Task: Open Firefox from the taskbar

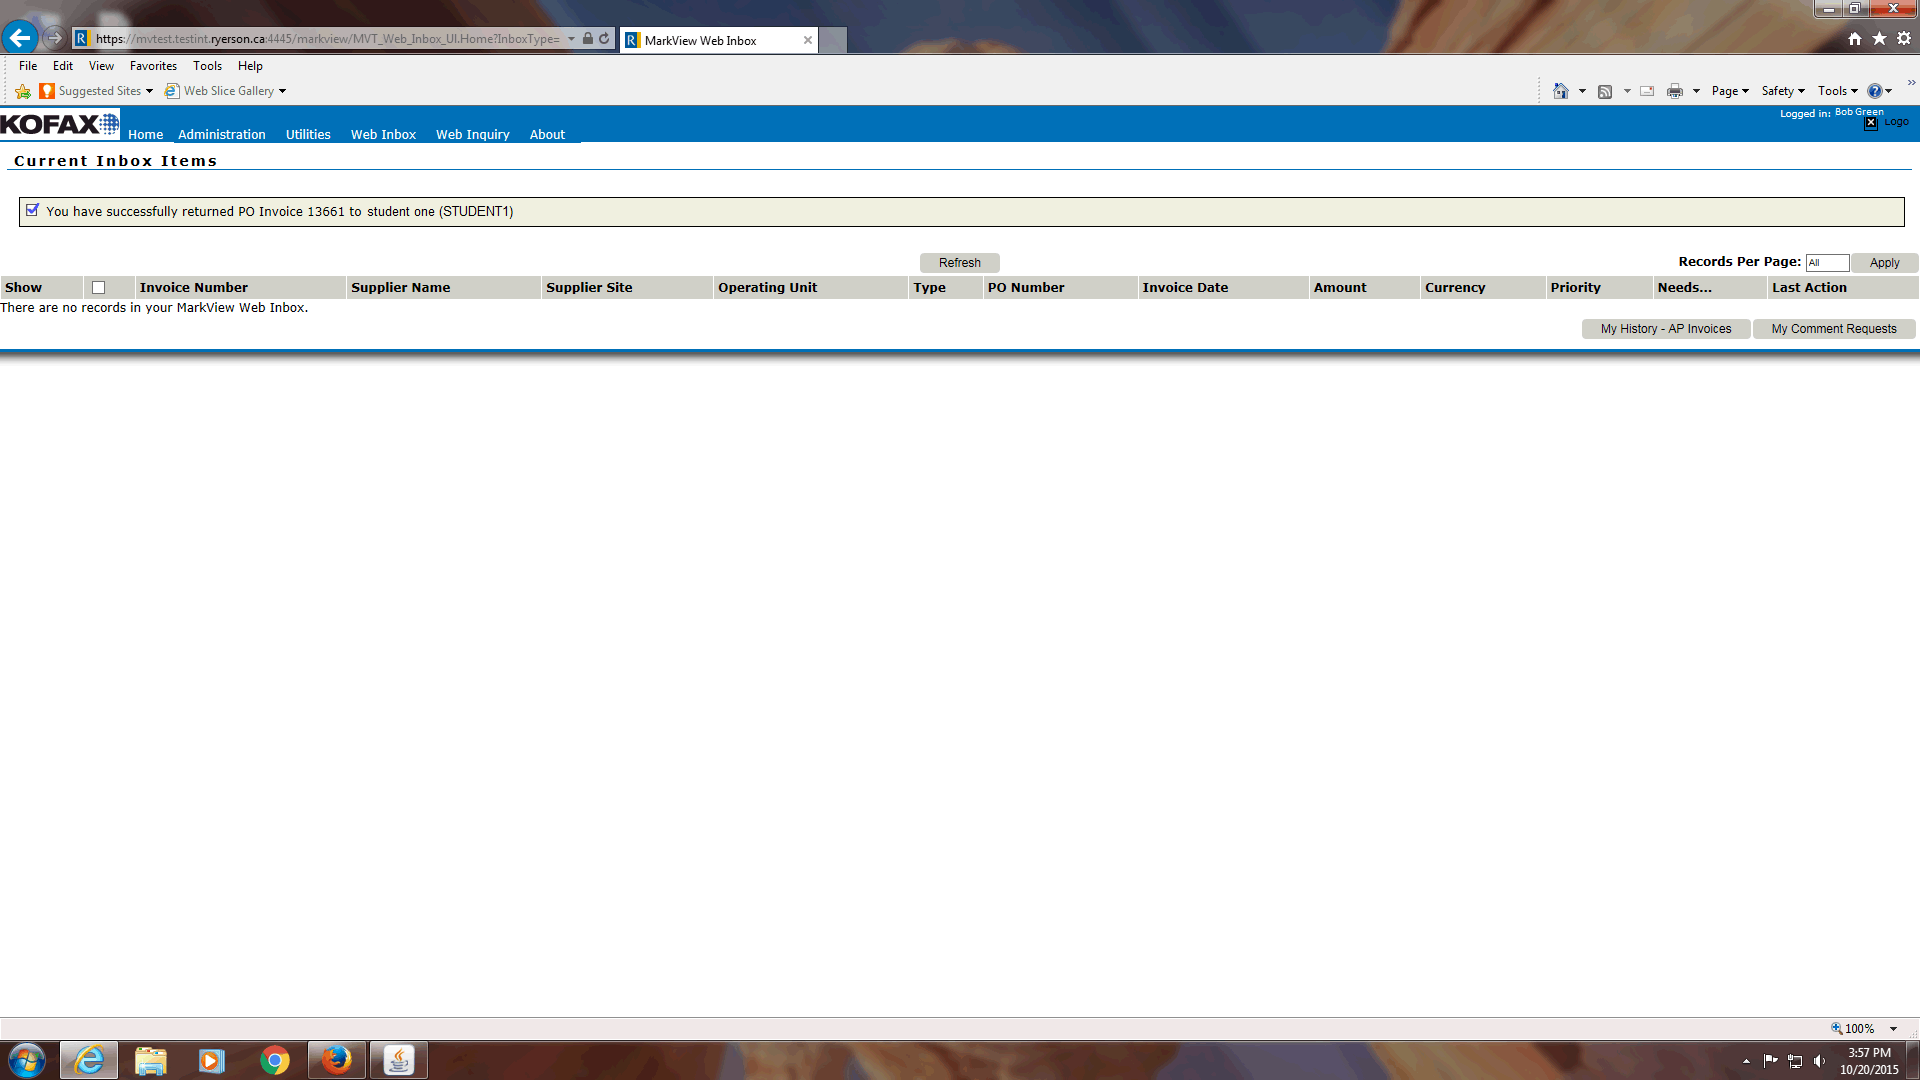Action: [x=336, y=1060]
